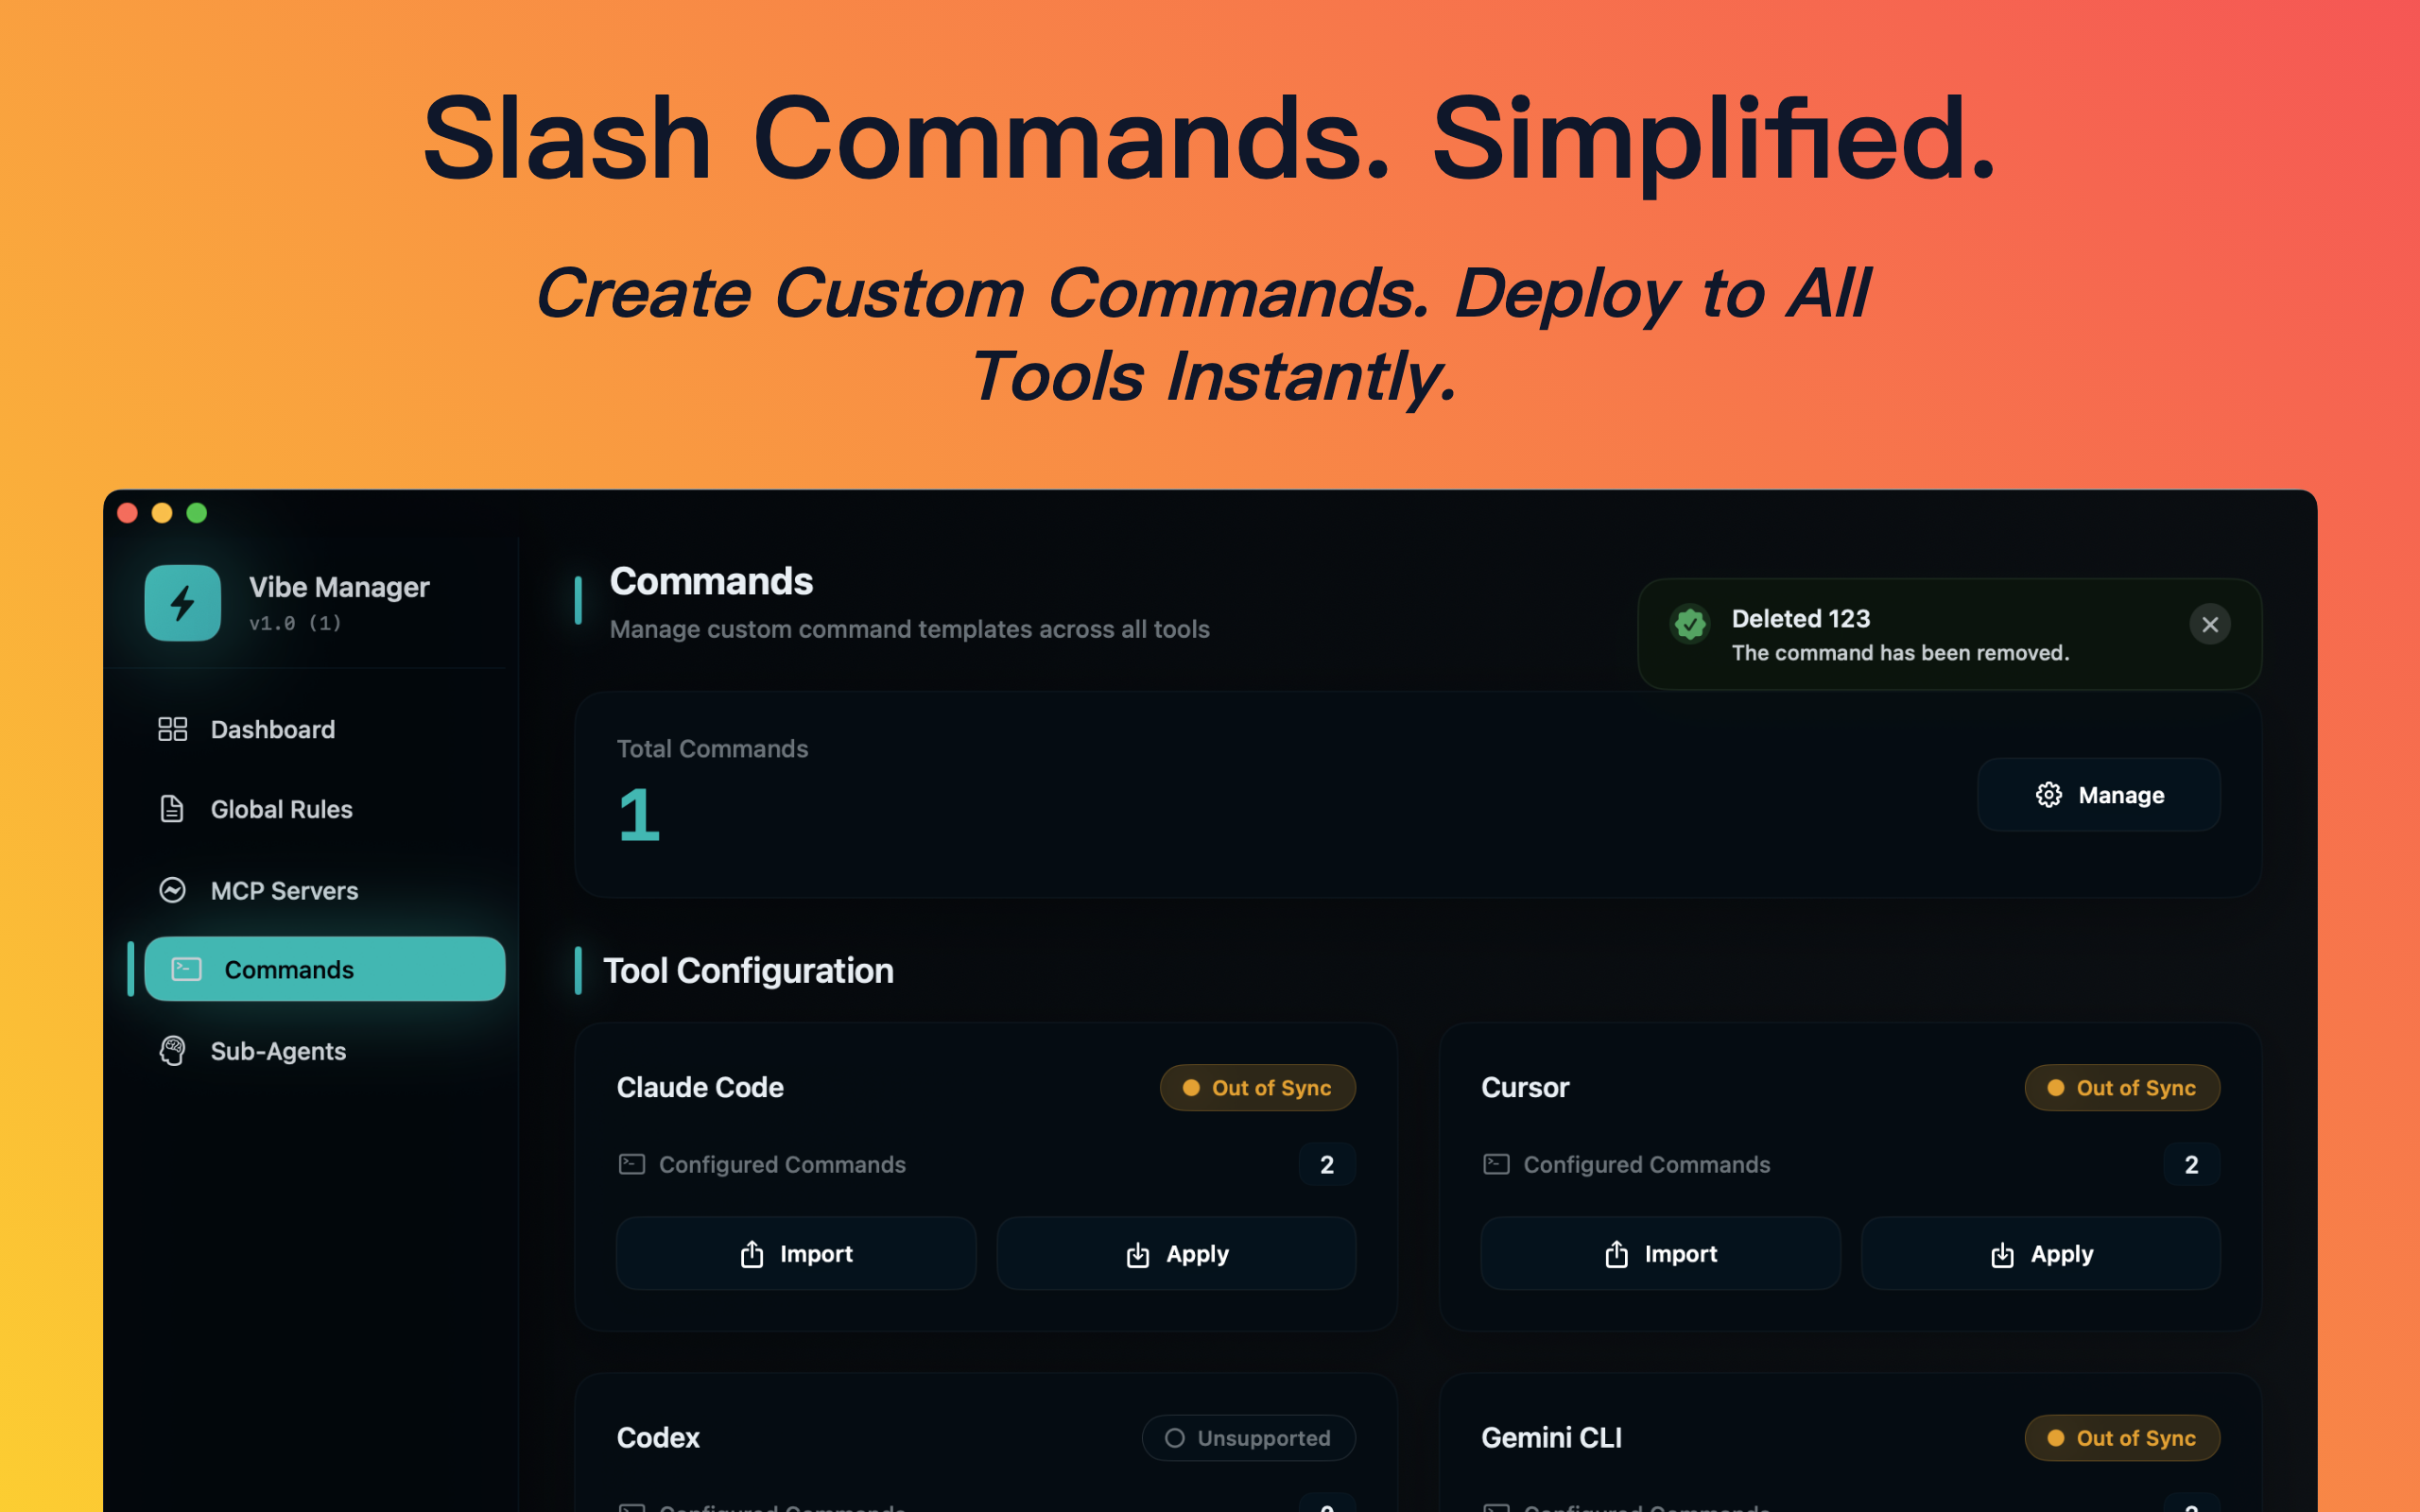Open MCP Servers page

click(284, 890)
